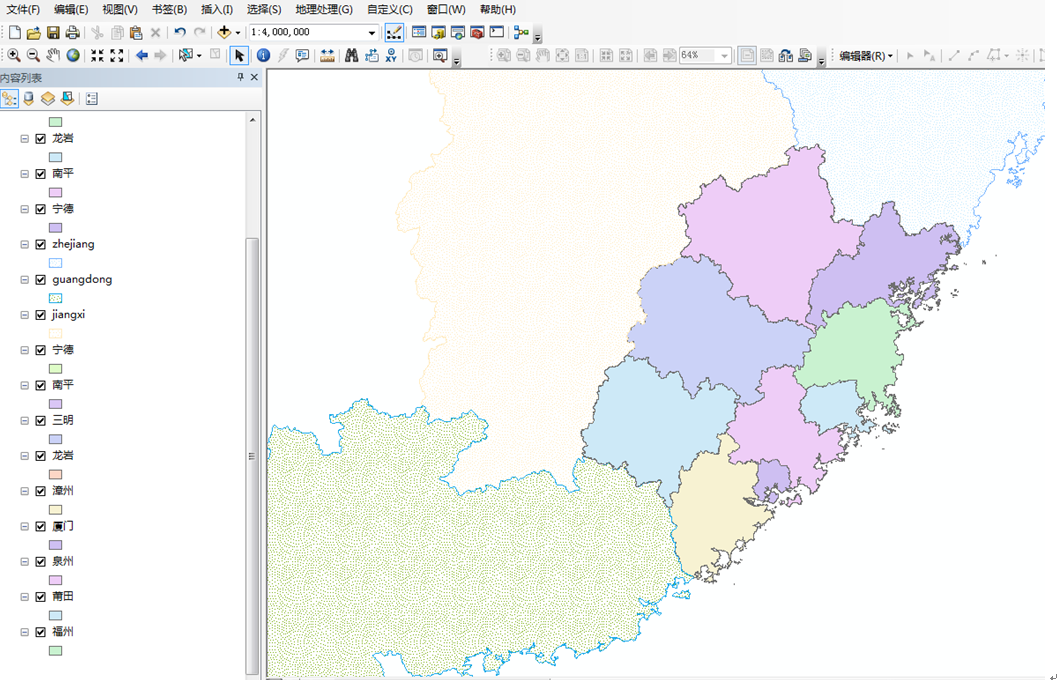The height and width of the screenshot is (680, 1058).
Task: Switch contents list to List By Source
Action: (x=28, y=99)
